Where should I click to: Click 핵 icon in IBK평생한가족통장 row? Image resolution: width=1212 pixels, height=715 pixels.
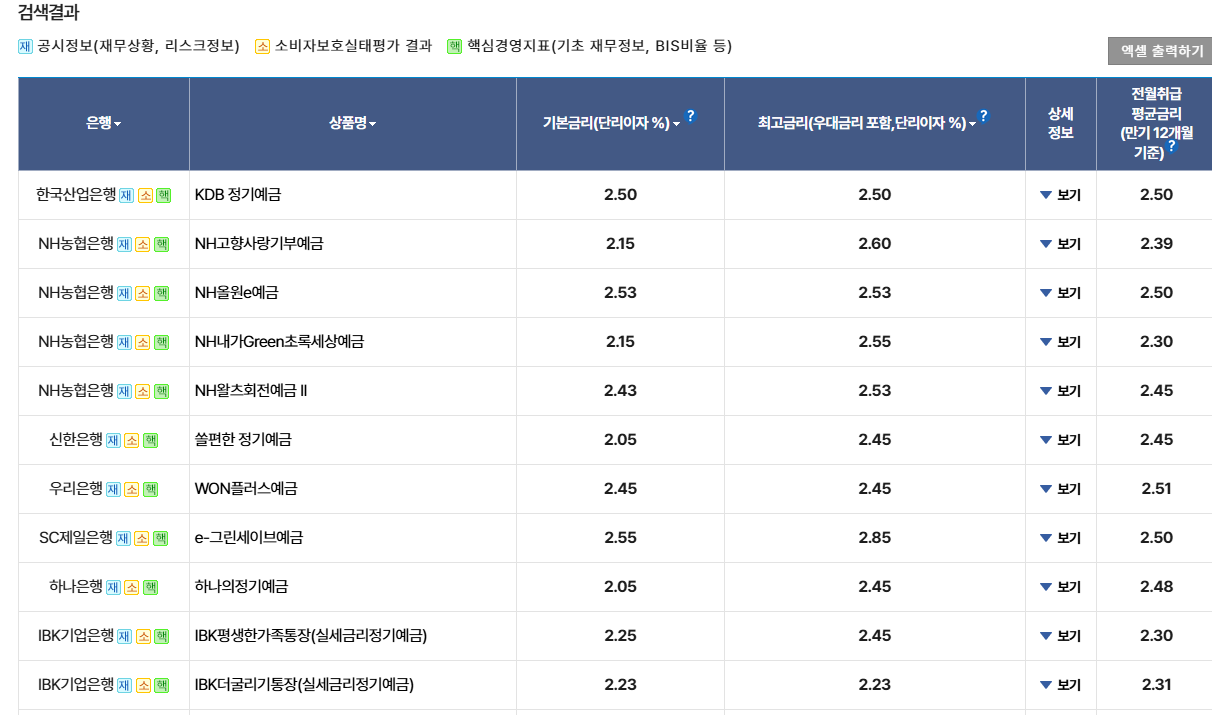tap(161, 637)
